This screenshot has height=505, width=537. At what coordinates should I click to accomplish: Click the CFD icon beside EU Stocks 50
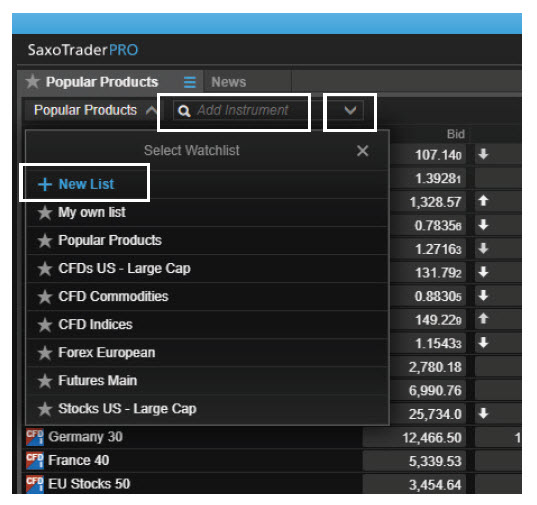[35, 484]
